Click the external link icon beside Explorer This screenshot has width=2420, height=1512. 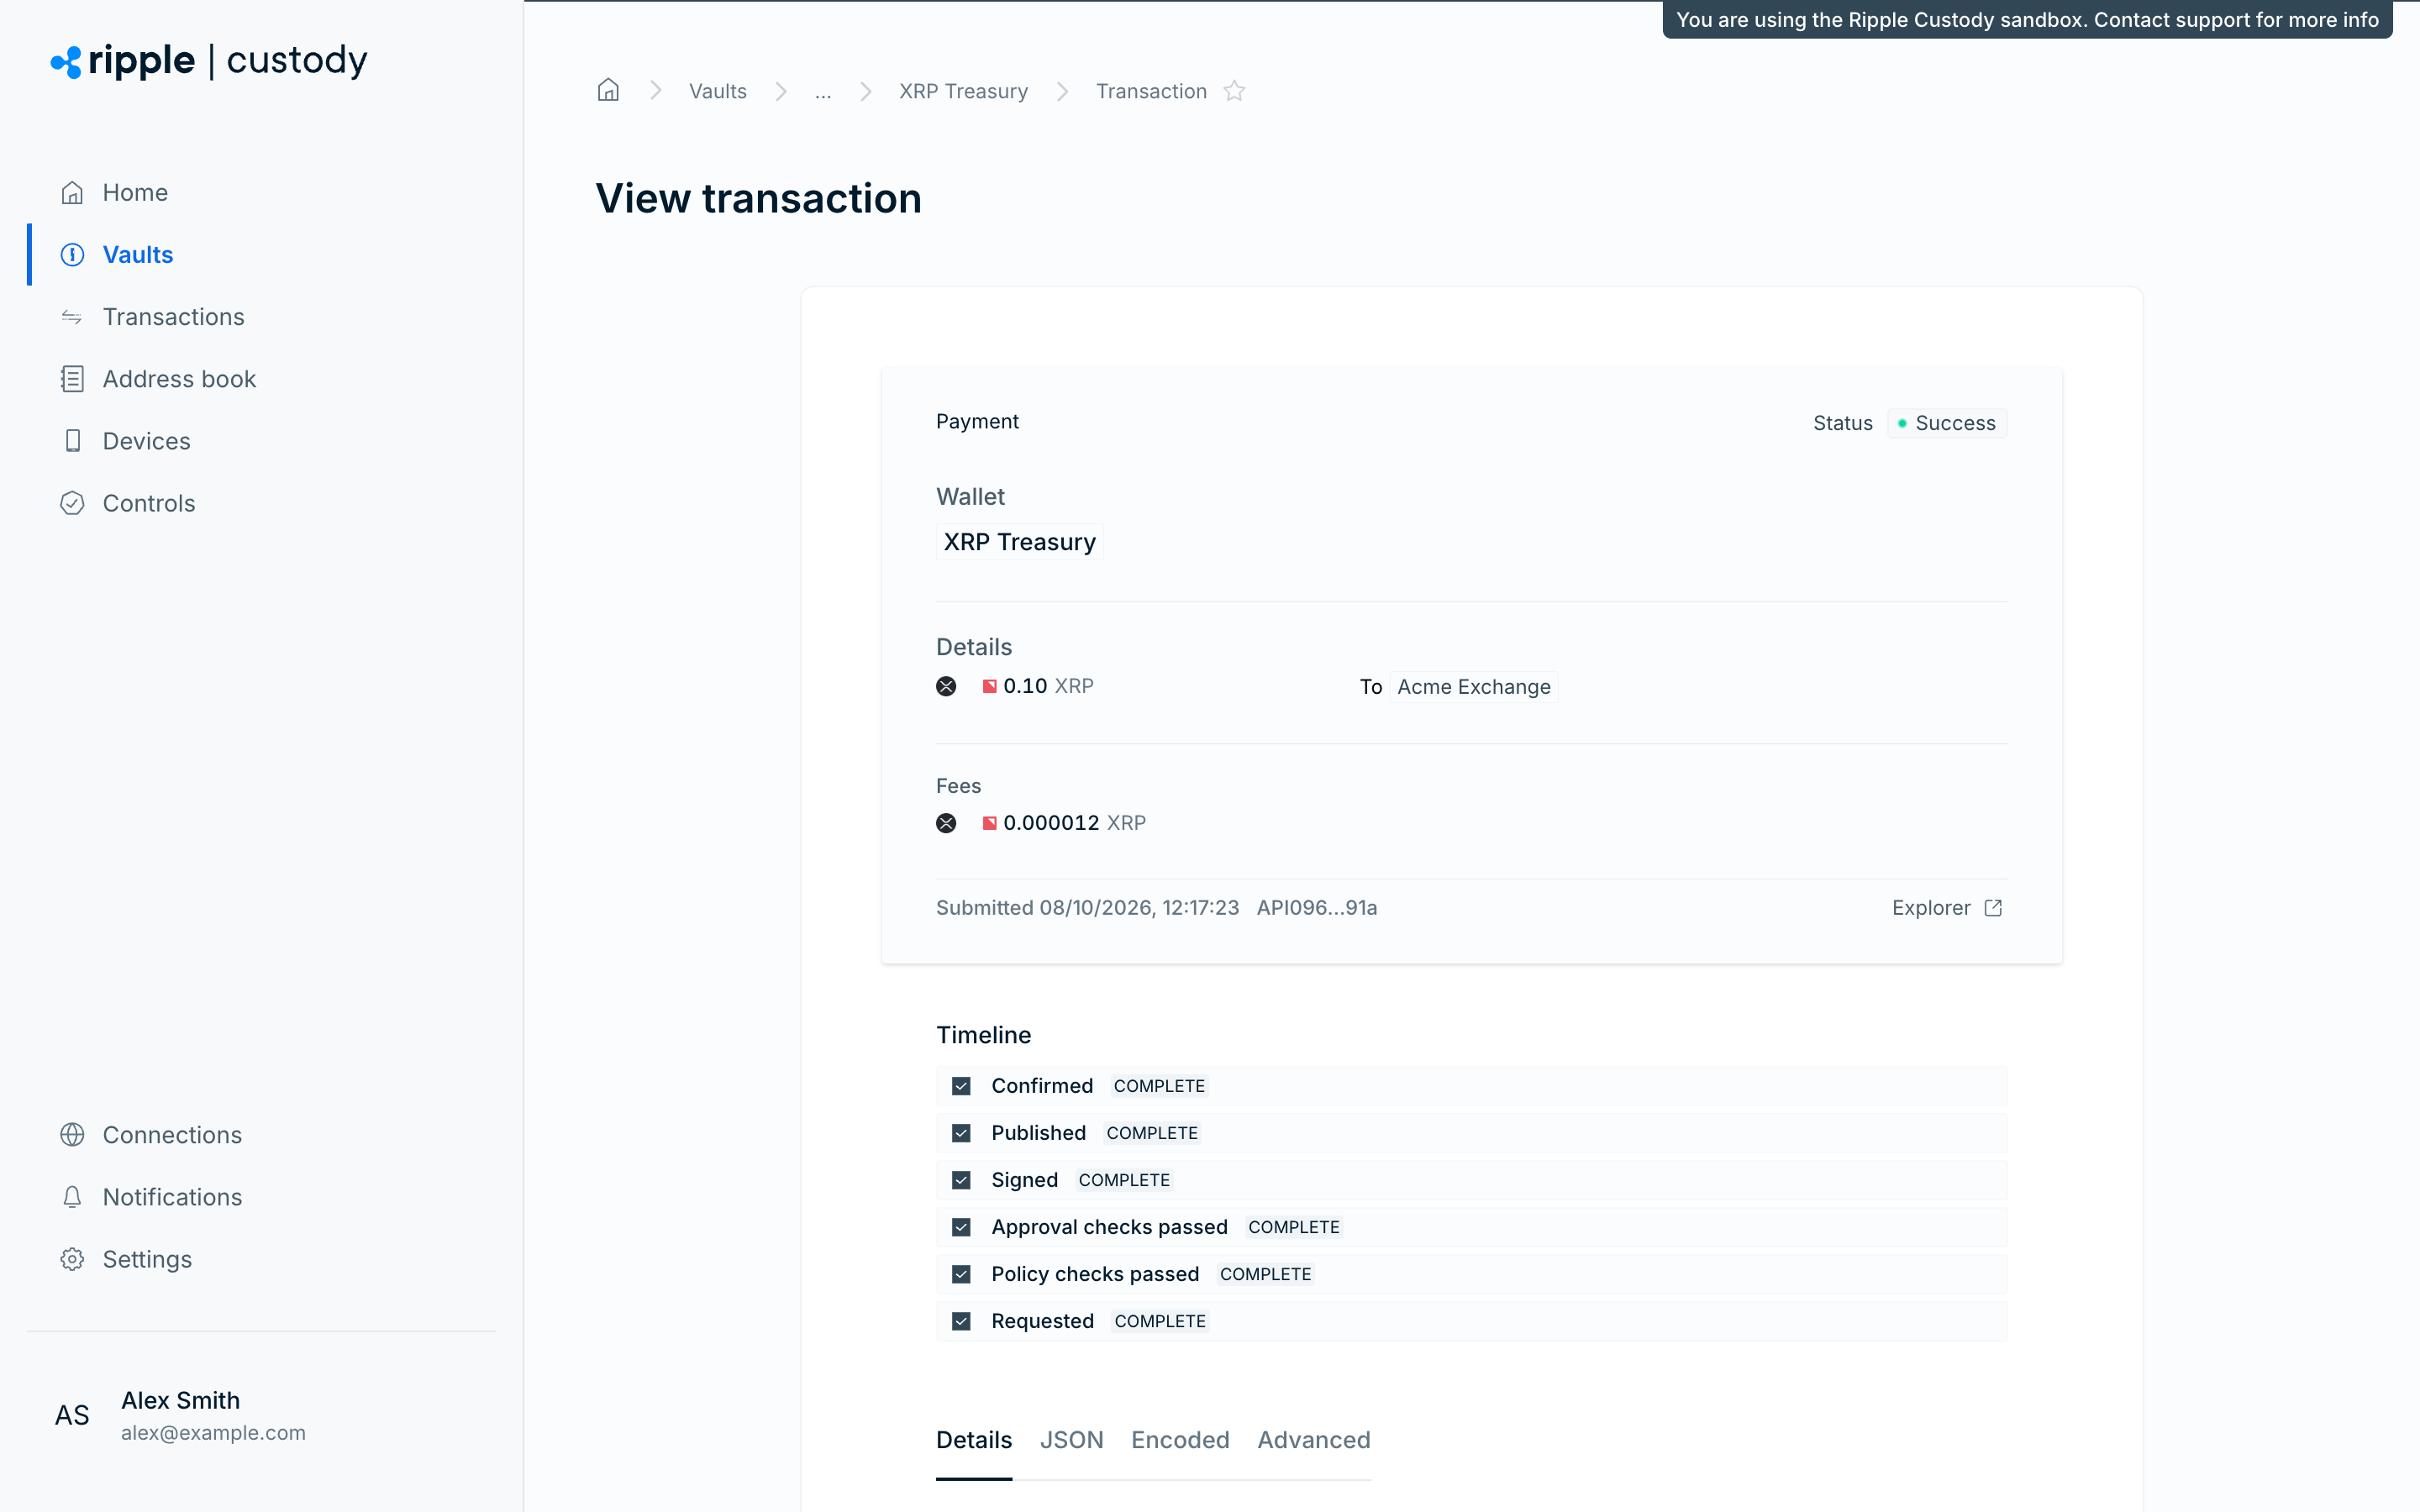pos(1993,907)
